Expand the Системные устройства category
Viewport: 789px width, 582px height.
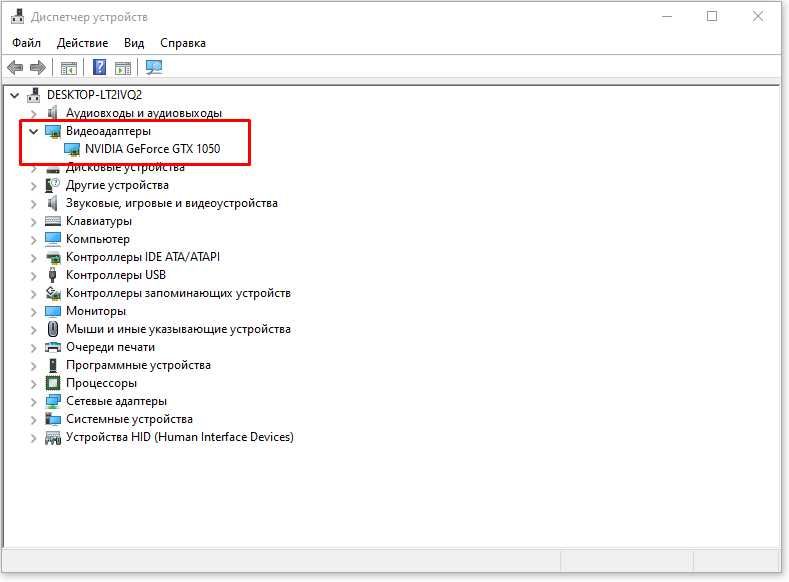[x=33, y=420]
